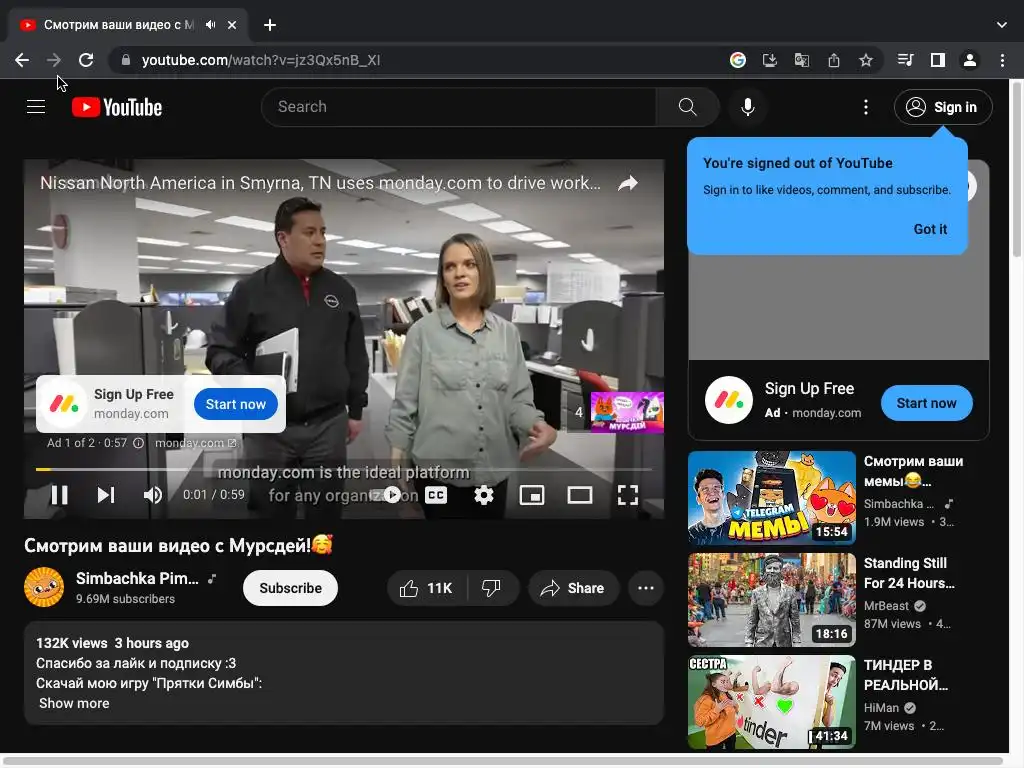Open a new browser tab
The height and width of the screenshot is (768, 1024).
click(270, 25)
